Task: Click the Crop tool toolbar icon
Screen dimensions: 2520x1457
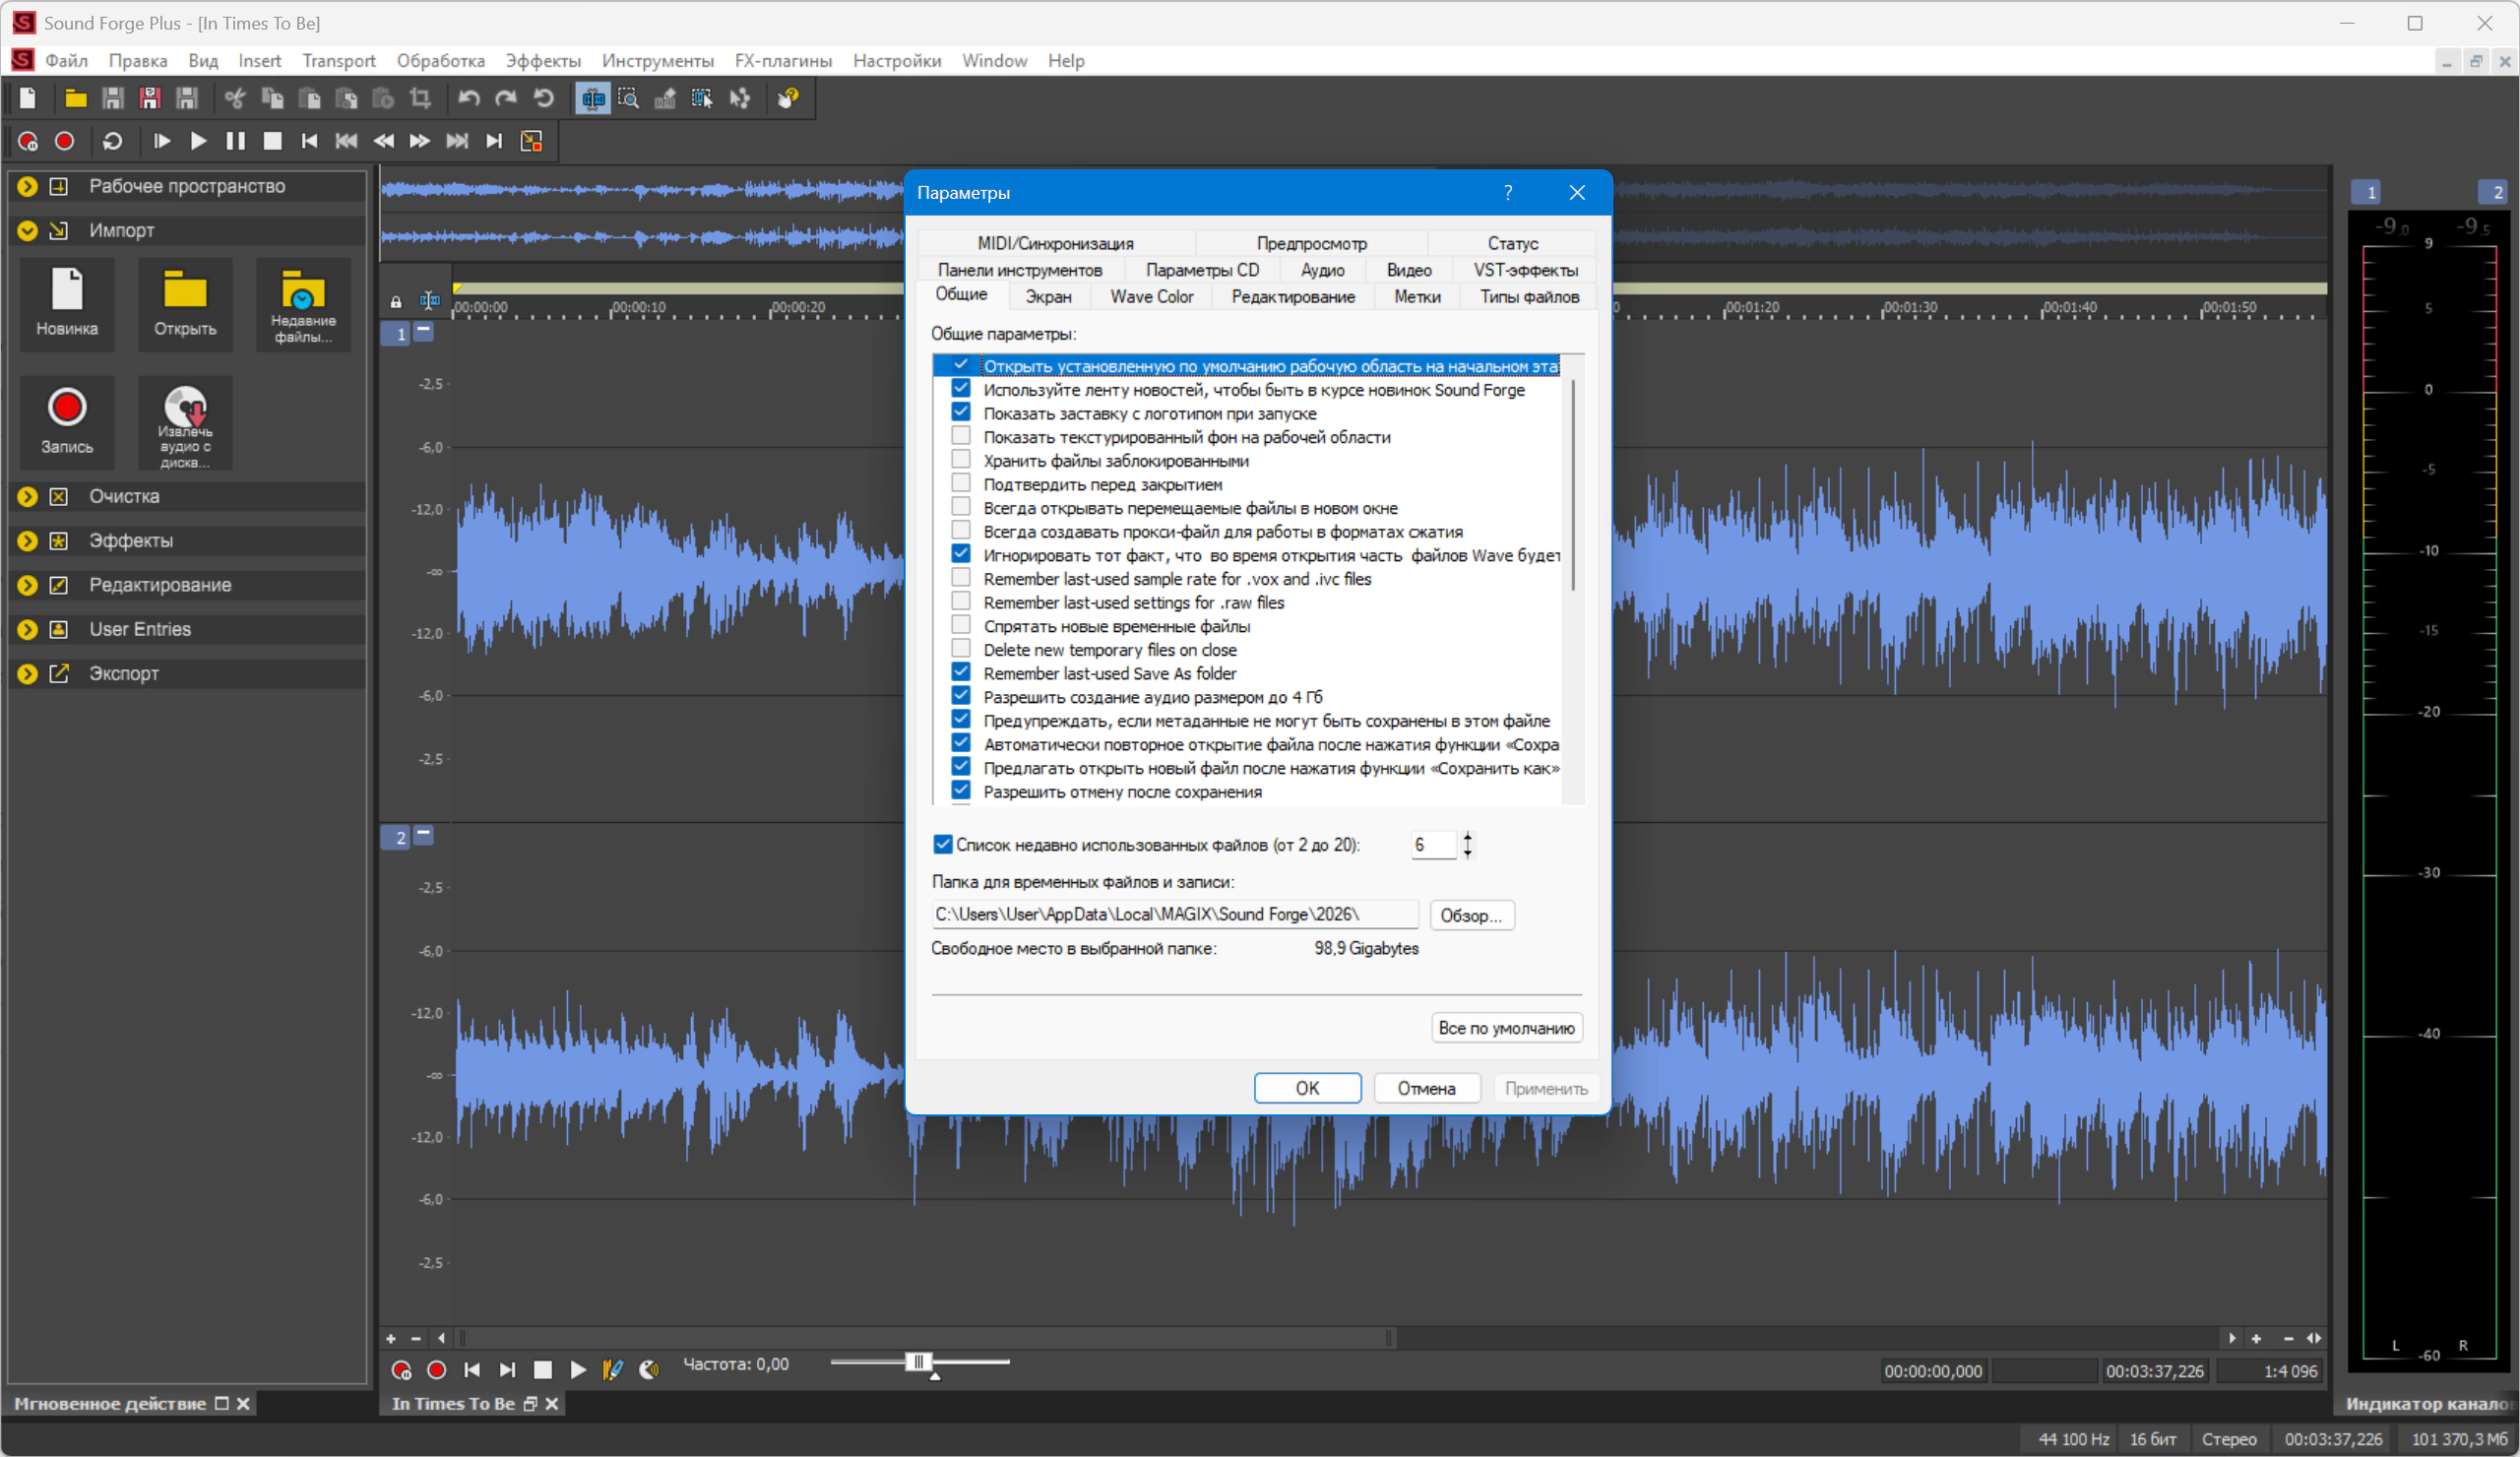Action: coord(420,98)
